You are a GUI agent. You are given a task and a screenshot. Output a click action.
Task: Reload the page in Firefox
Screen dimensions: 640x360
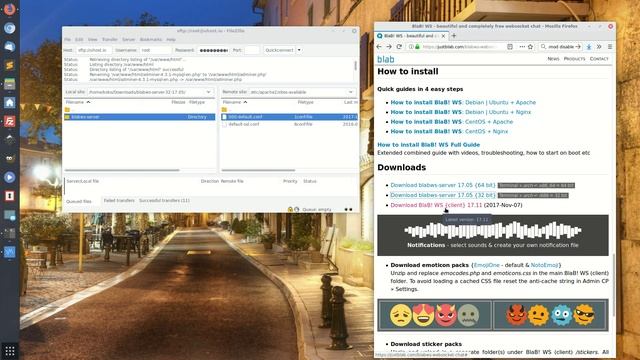point(399,47)
